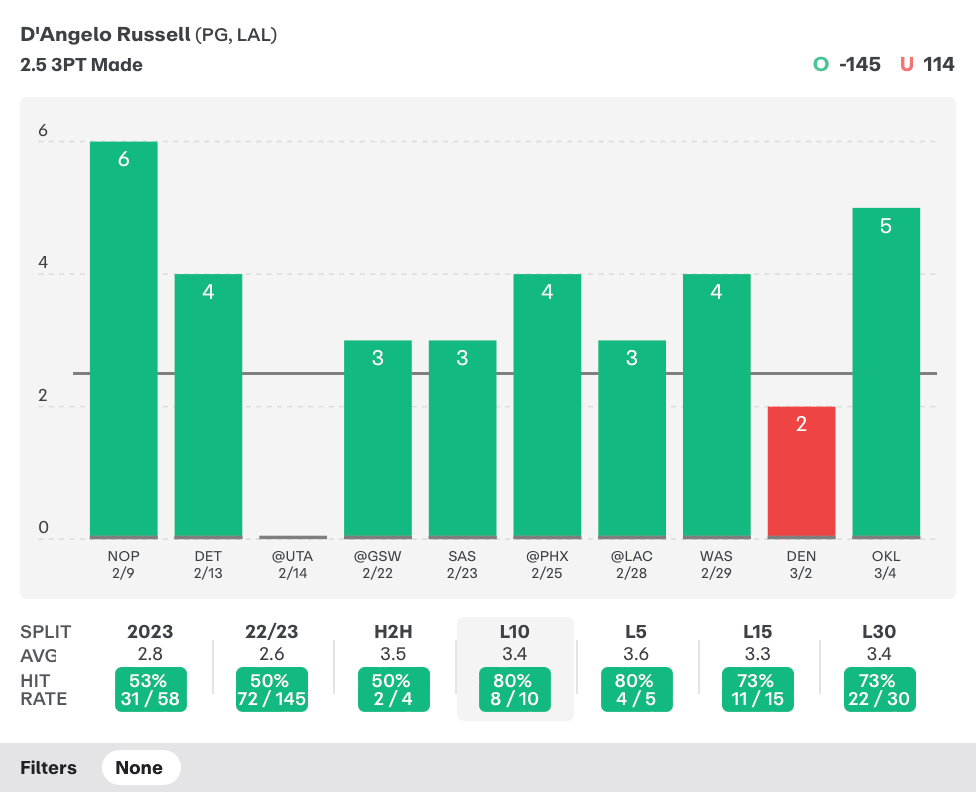The height and width of the screenshot is (792, 976).
Task: Click the '3.3' average under L15
Action: [x=758, y=654]
